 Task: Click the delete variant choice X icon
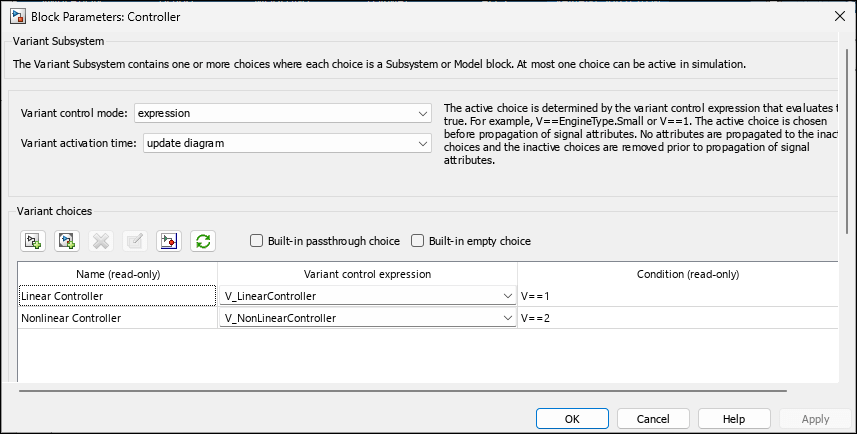101,241
